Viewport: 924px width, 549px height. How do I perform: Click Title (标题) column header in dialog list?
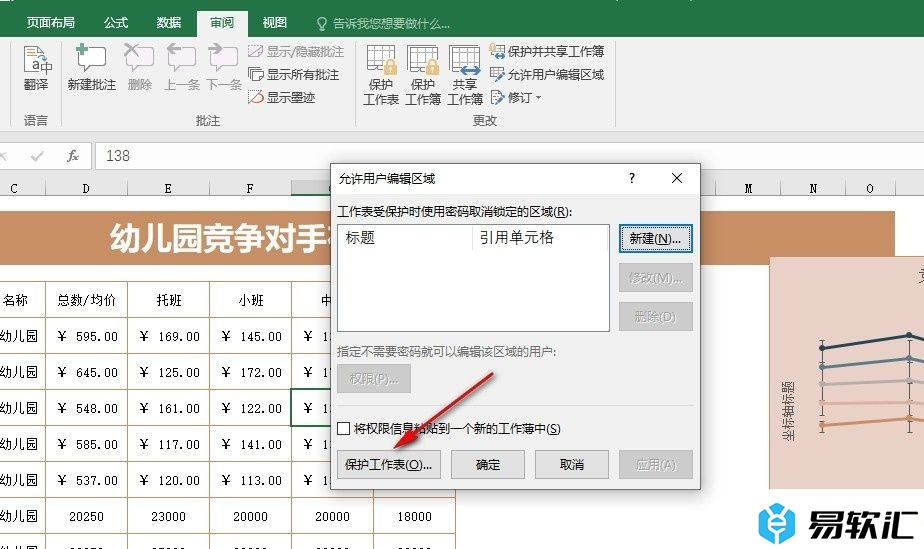point(405,237)
